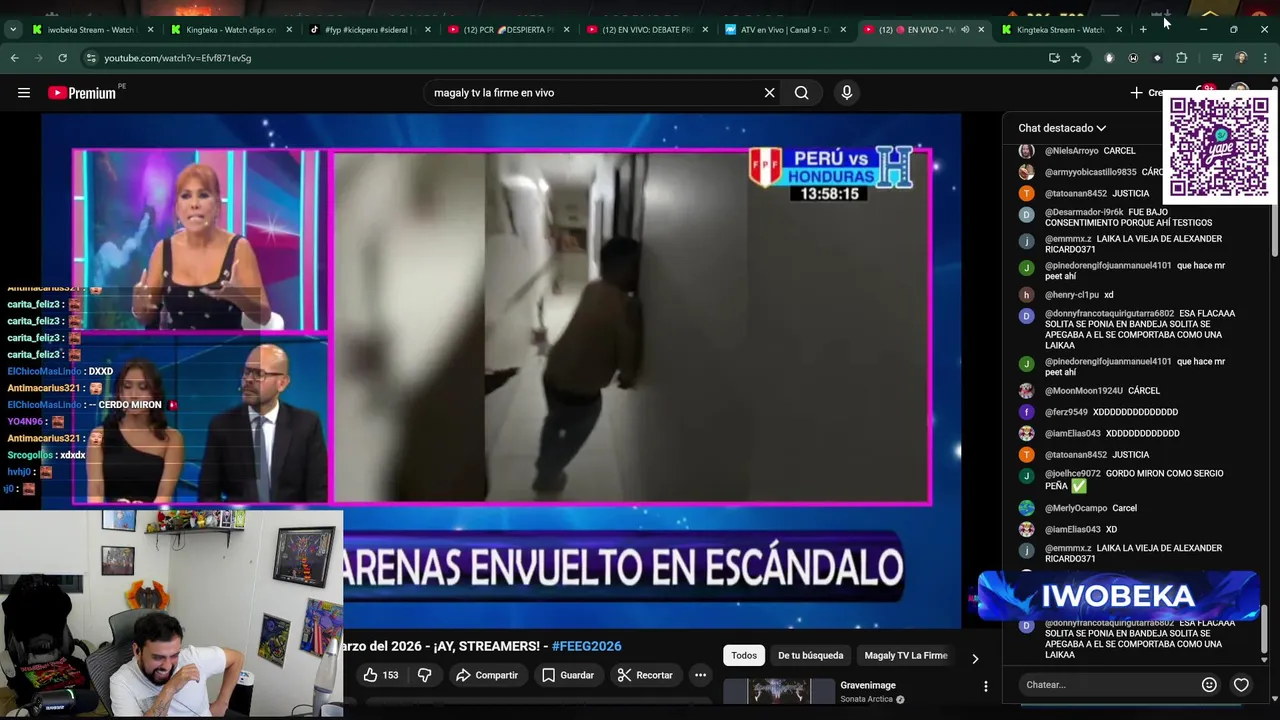Start voice search with the microphone
The width and height of the screenshot is (1280, 720).
click(846, 93)
